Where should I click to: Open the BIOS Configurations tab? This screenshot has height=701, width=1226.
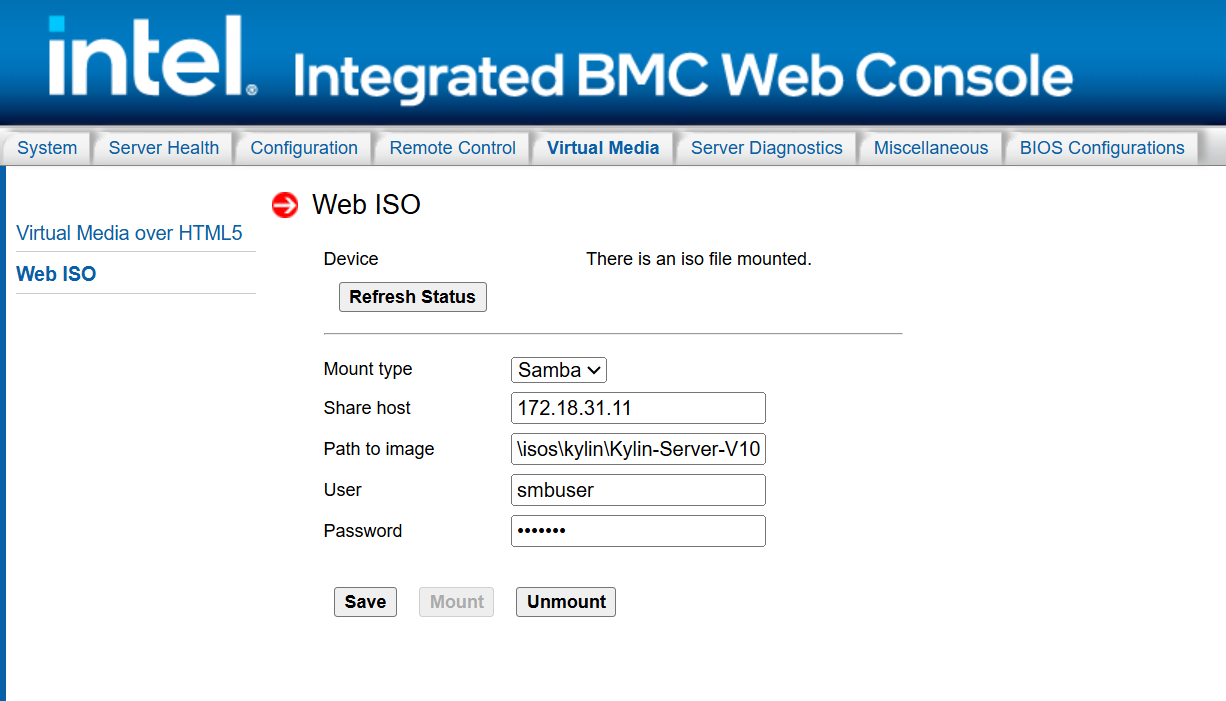pyautogui.click(x=1102, y=148)
